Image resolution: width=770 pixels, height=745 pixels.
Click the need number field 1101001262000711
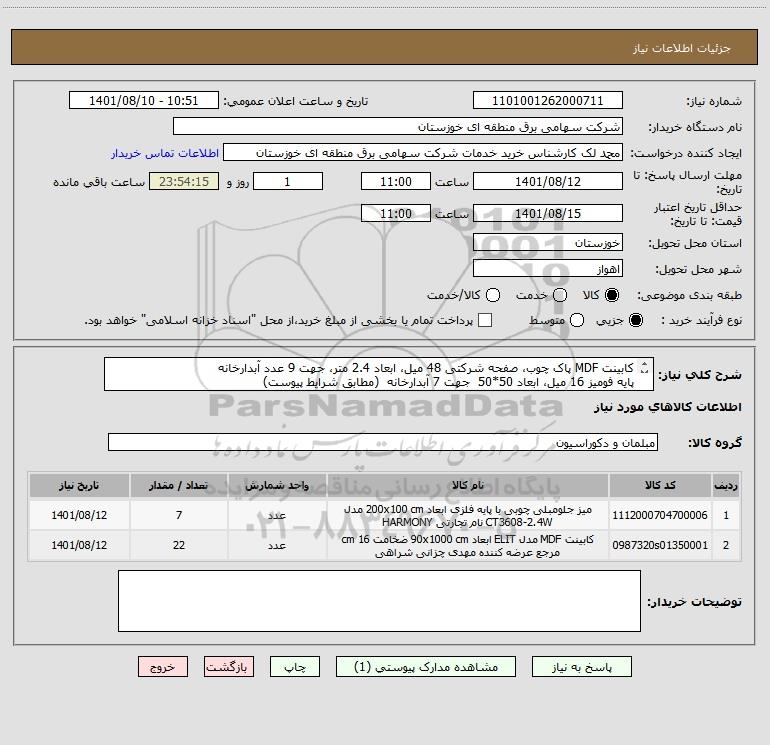(548, 101)
